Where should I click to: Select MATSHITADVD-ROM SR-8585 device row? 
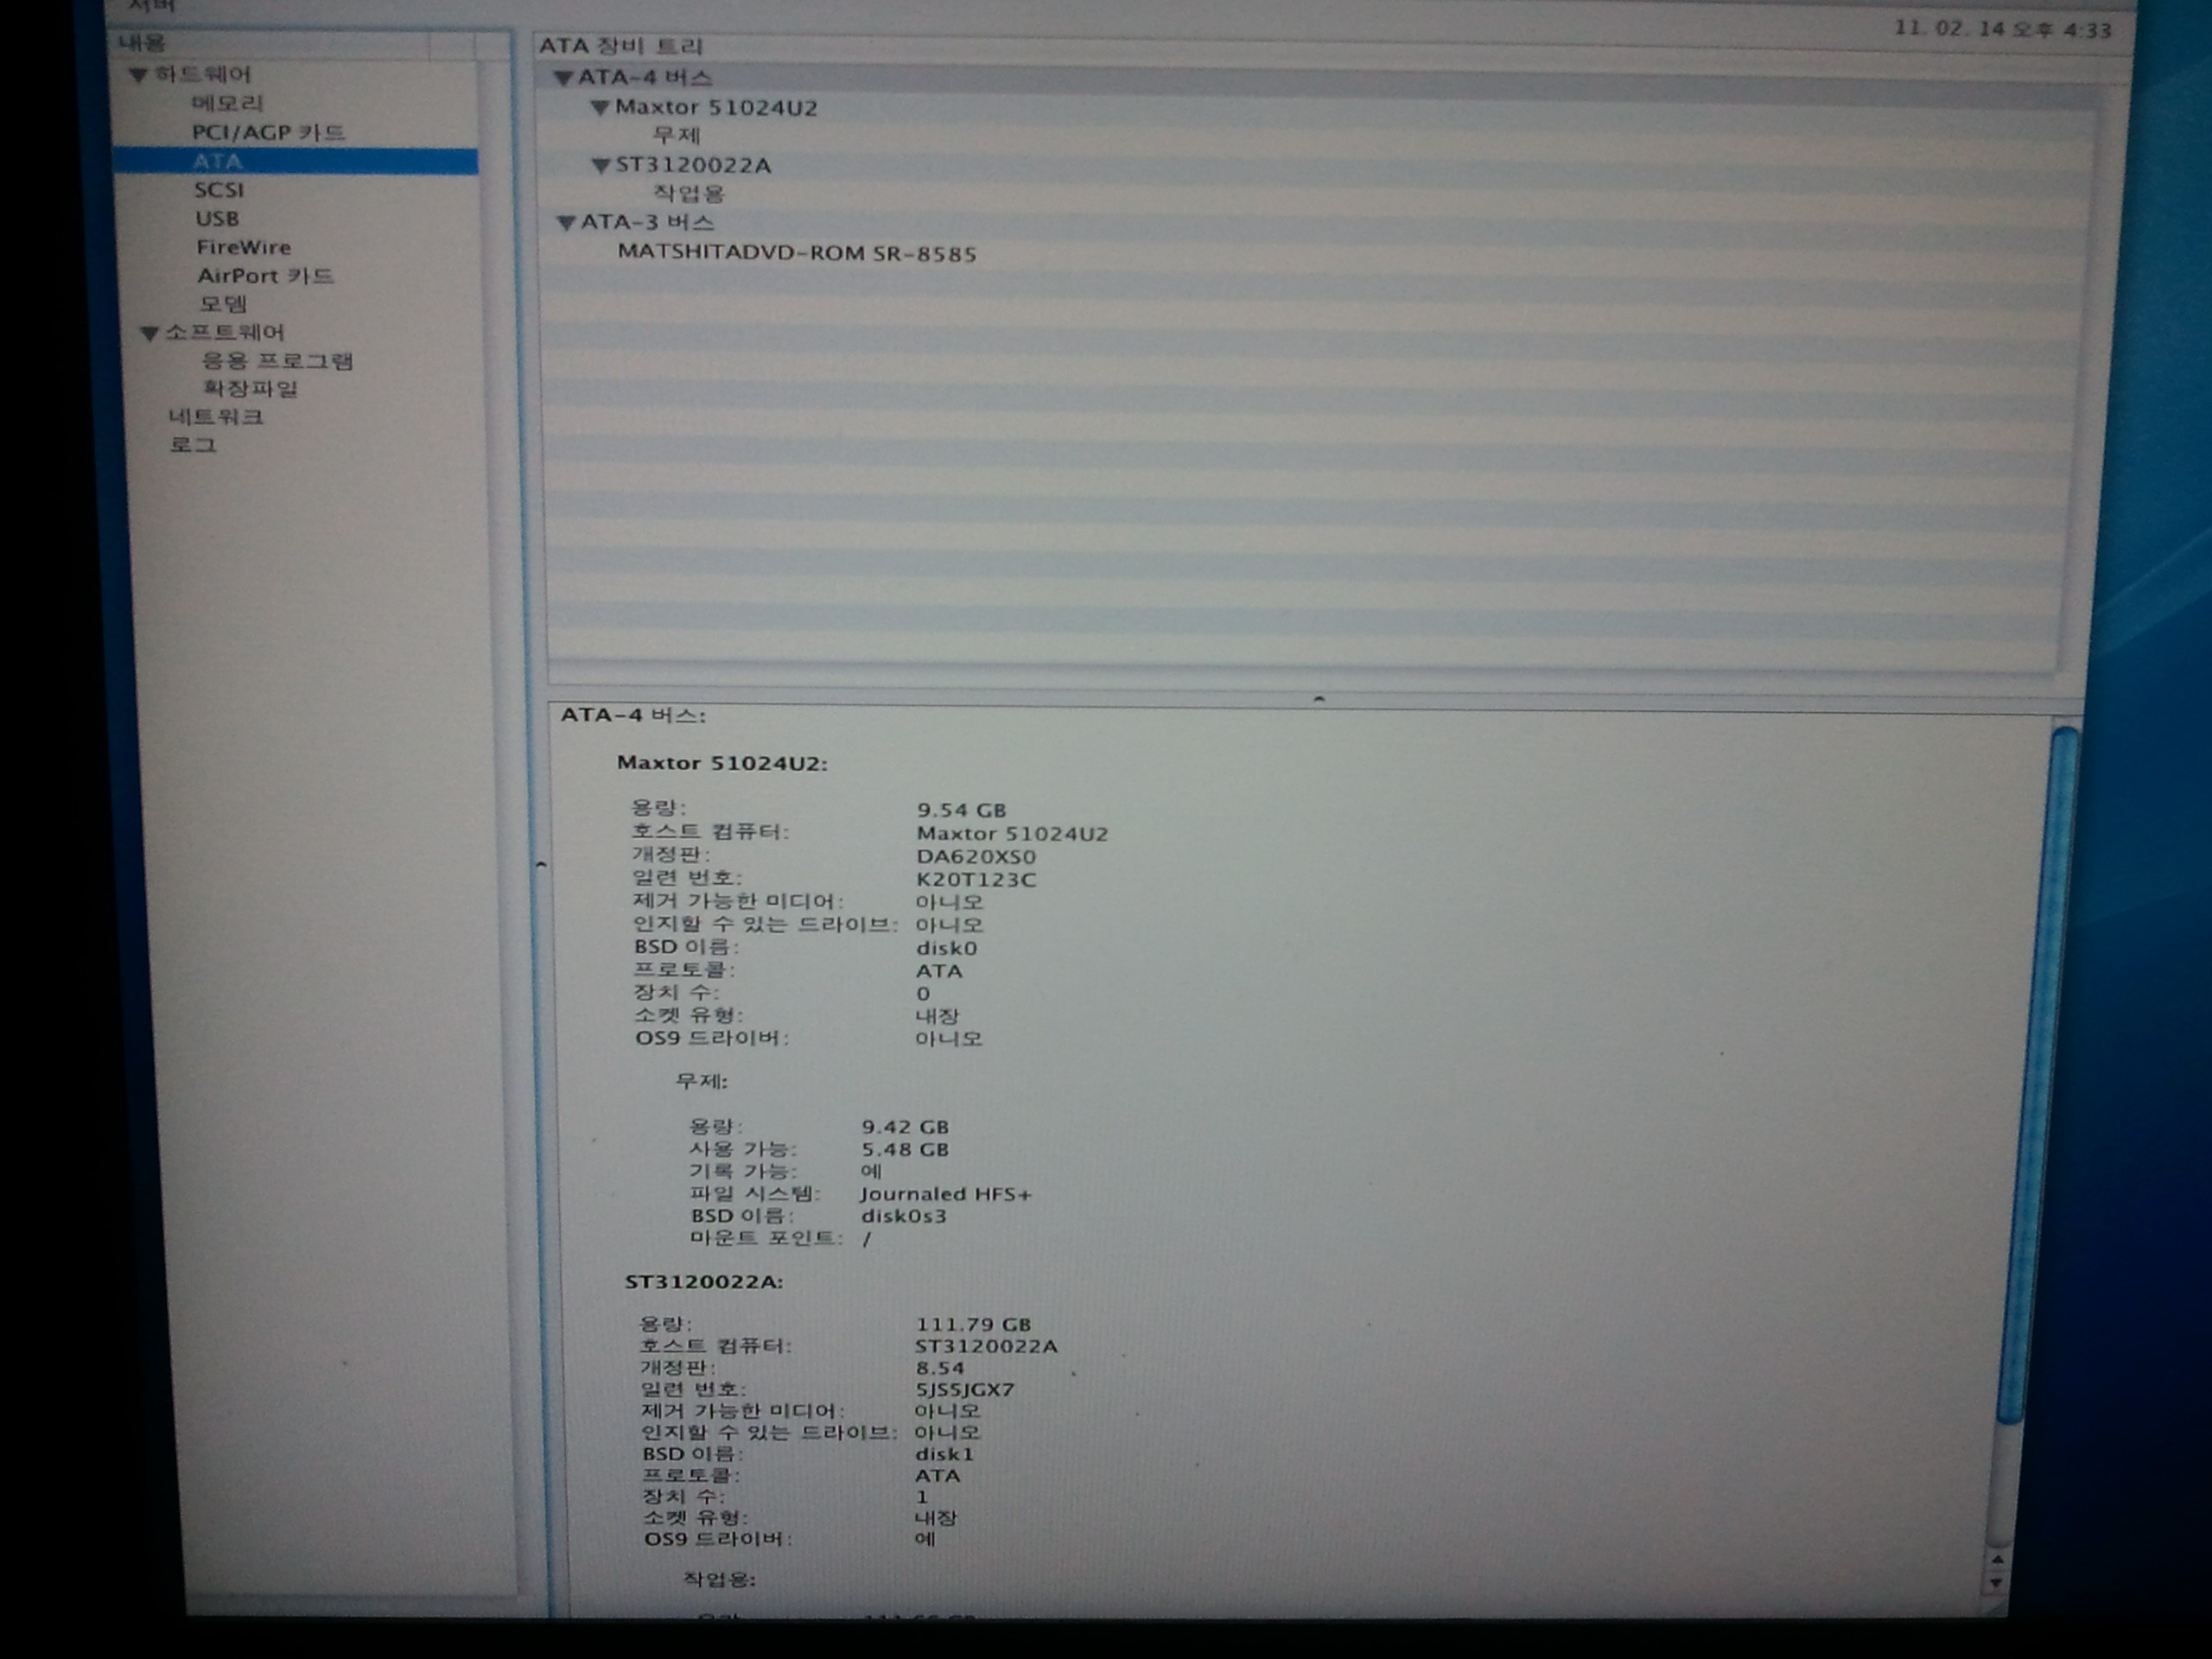[x=796, y=253]
